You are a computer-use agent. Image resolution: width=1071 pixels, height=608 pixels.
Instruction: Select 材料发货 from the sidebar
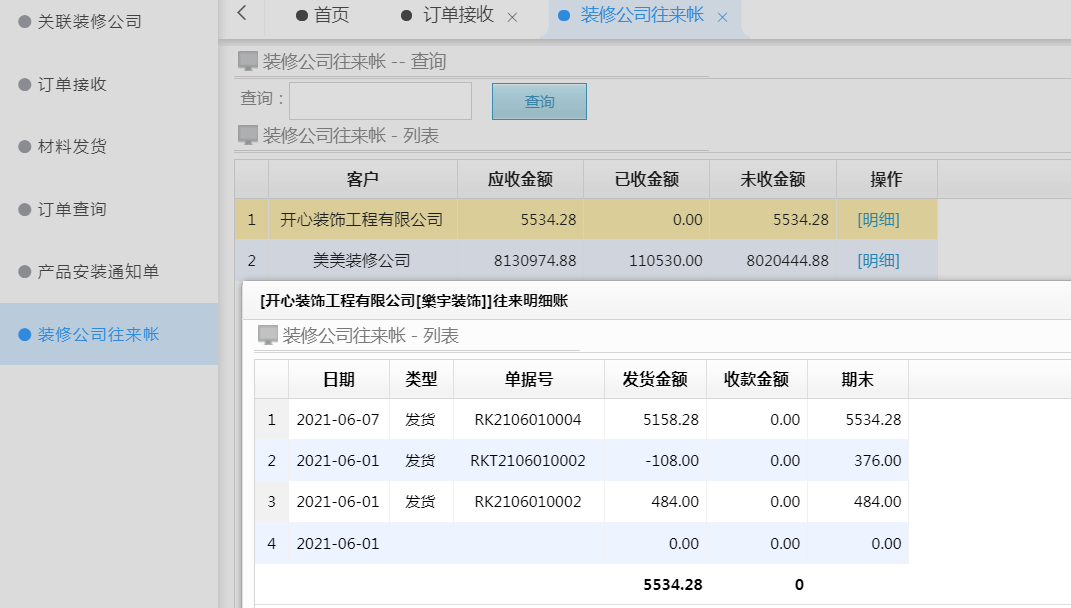point(72,147)
